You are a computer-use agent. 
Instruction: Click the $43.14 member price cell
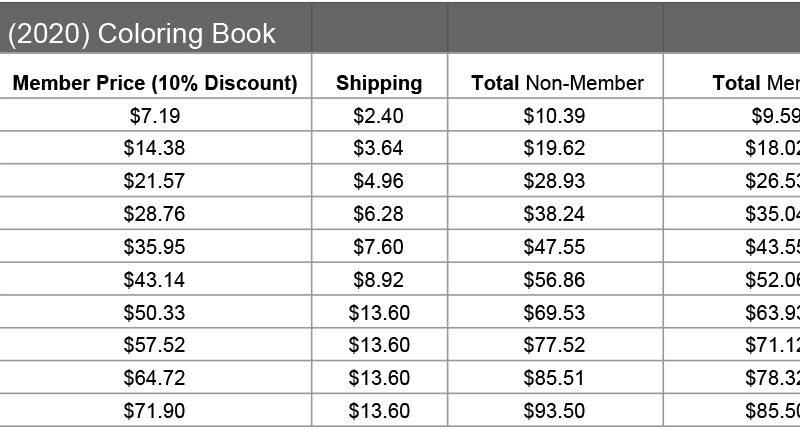(x=155, y=279)
